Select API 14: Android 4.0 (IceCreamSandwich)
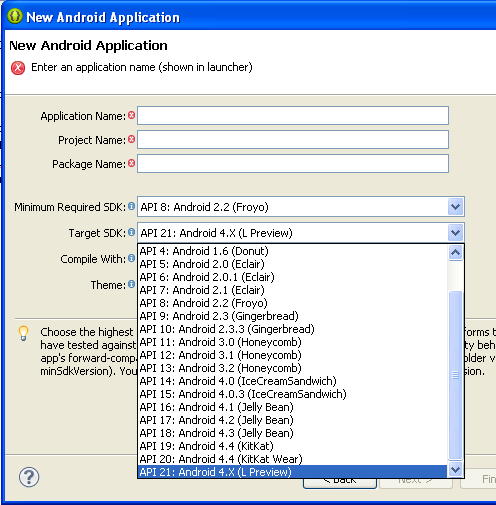 pyautogui.click(x=292, y=381)
